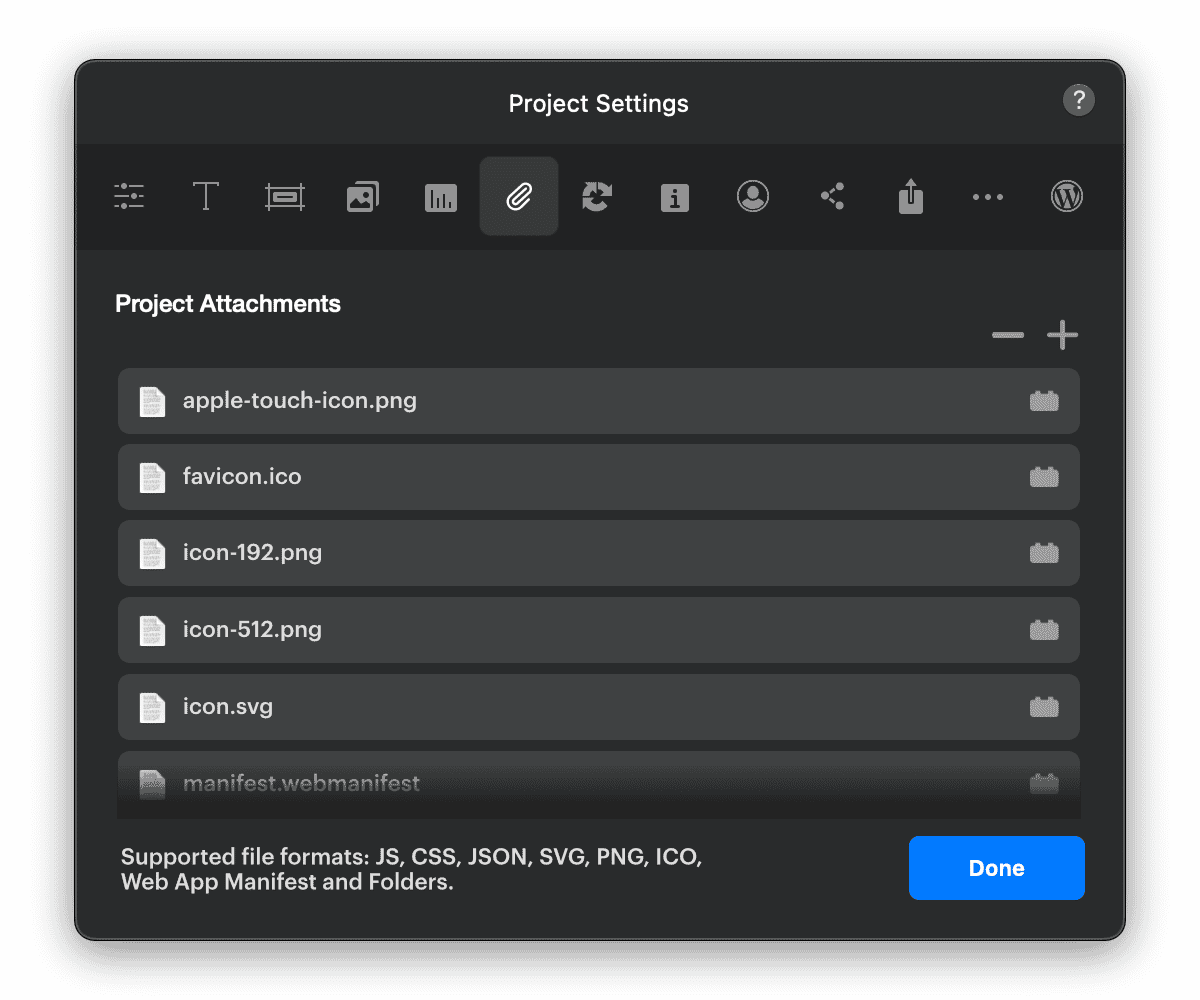Add a new attachment with the plus button
The image size is (1200, 1000).
pyautogui.click(x=1062, y=335)
